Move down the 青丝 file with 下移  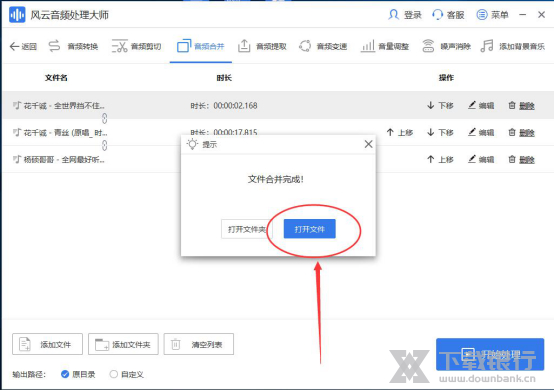(440, 132)
